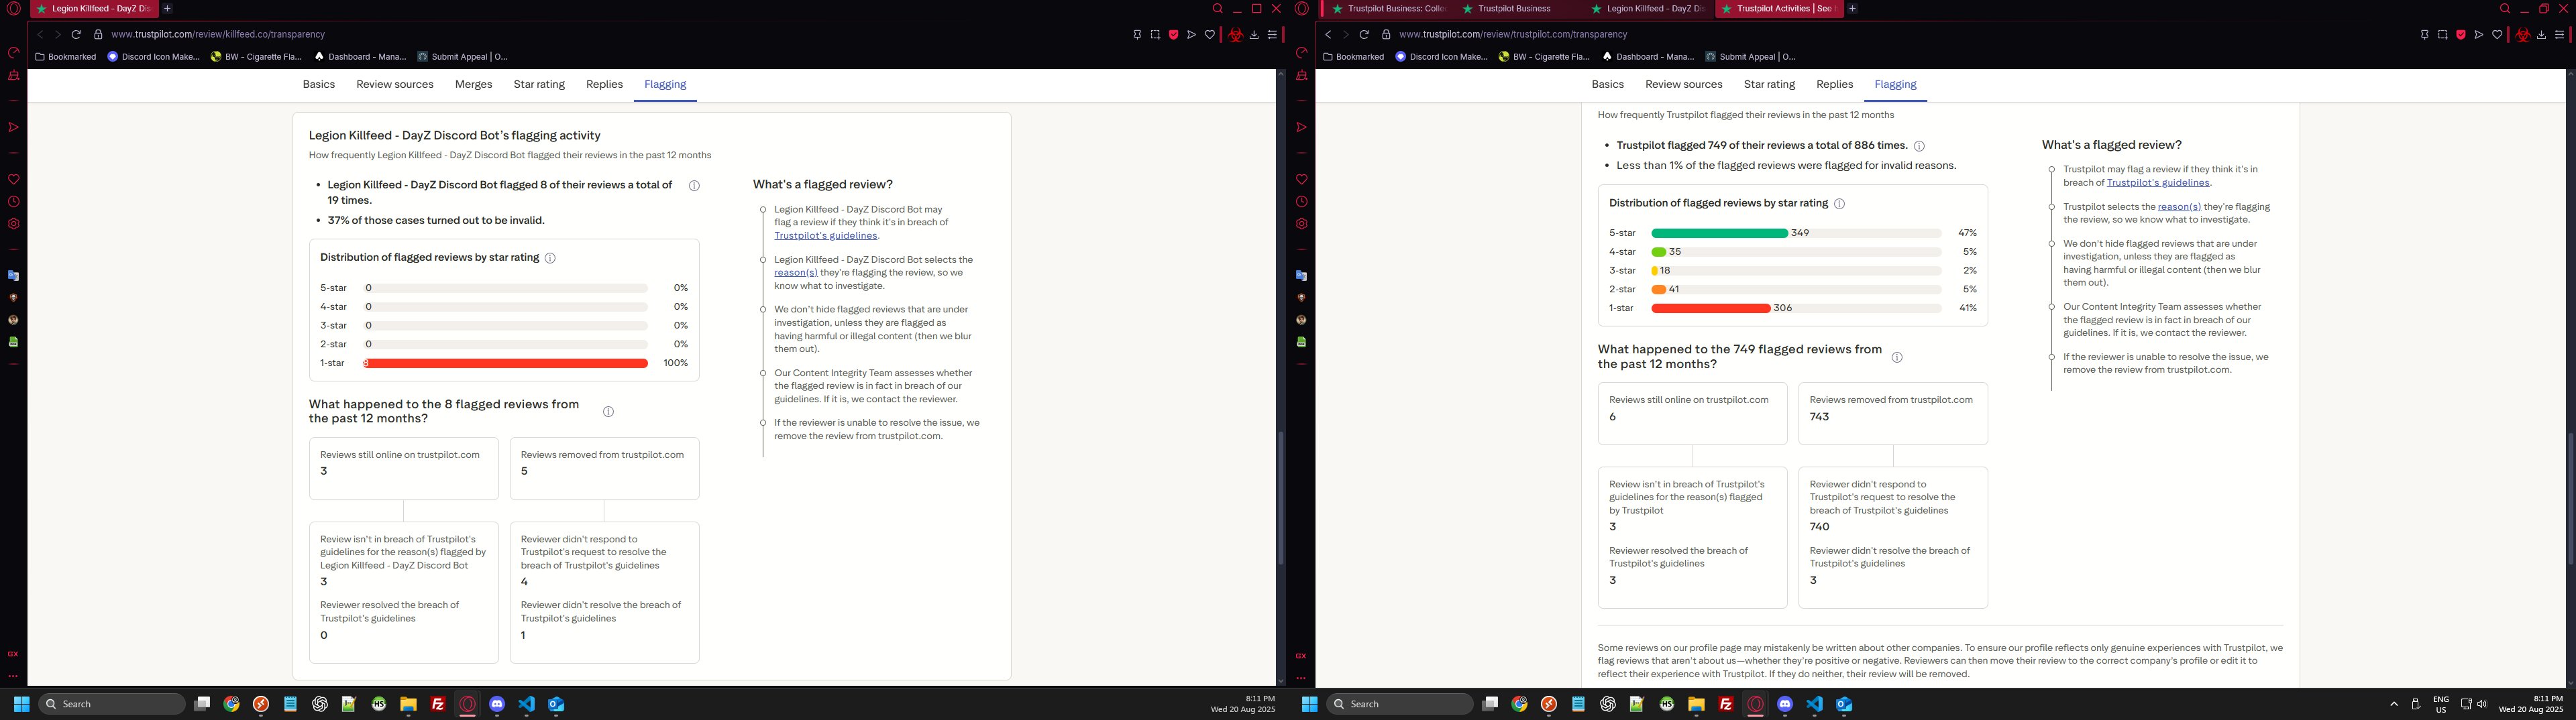
Task: Open the ad blocker shield in trustpilot.com window
Action: 2461,34
